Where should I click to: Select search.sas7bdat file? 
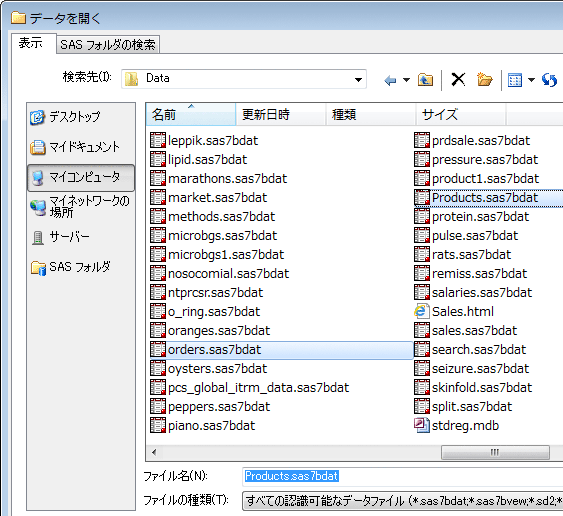coord(470,350)
